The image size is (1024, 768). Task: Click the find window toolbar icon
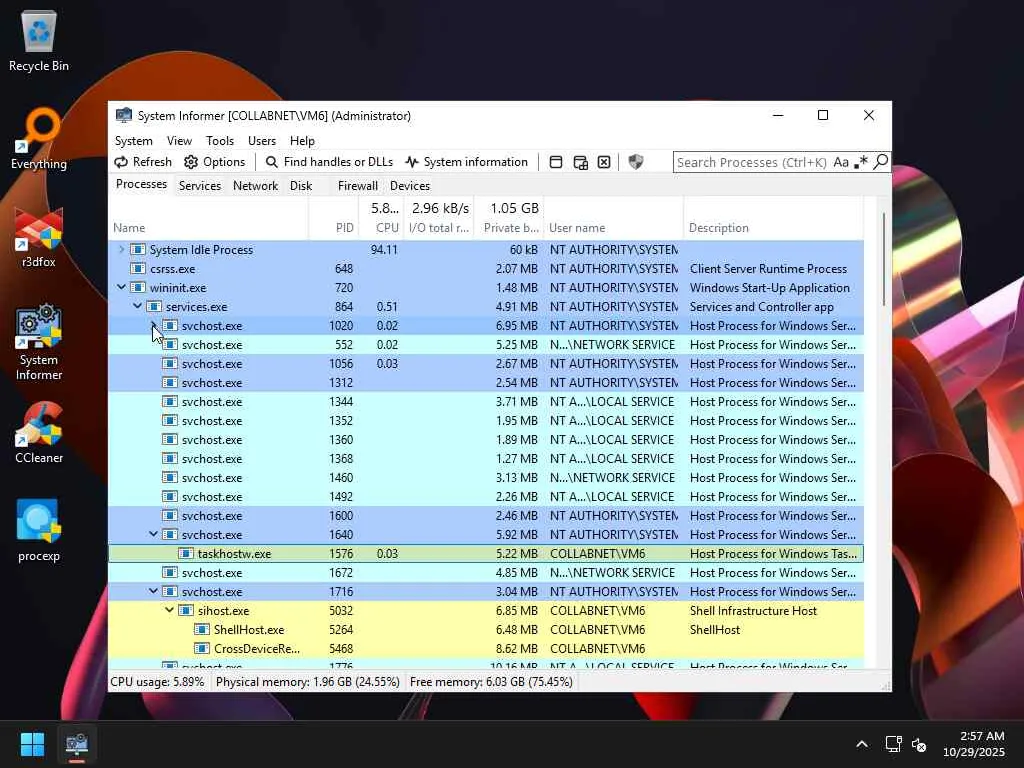coord(556,162)
